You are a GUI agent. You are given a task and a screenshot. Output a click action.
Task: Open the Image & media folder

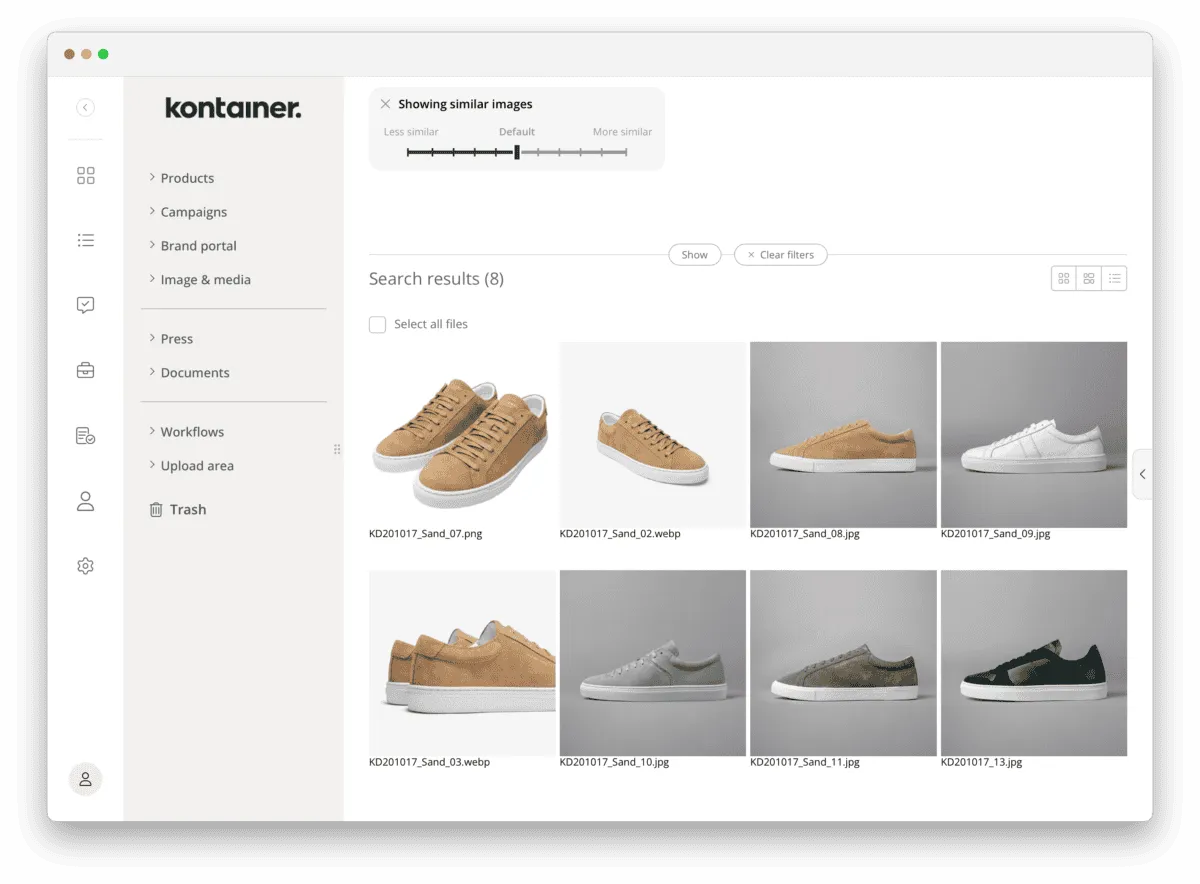(206, 280)
